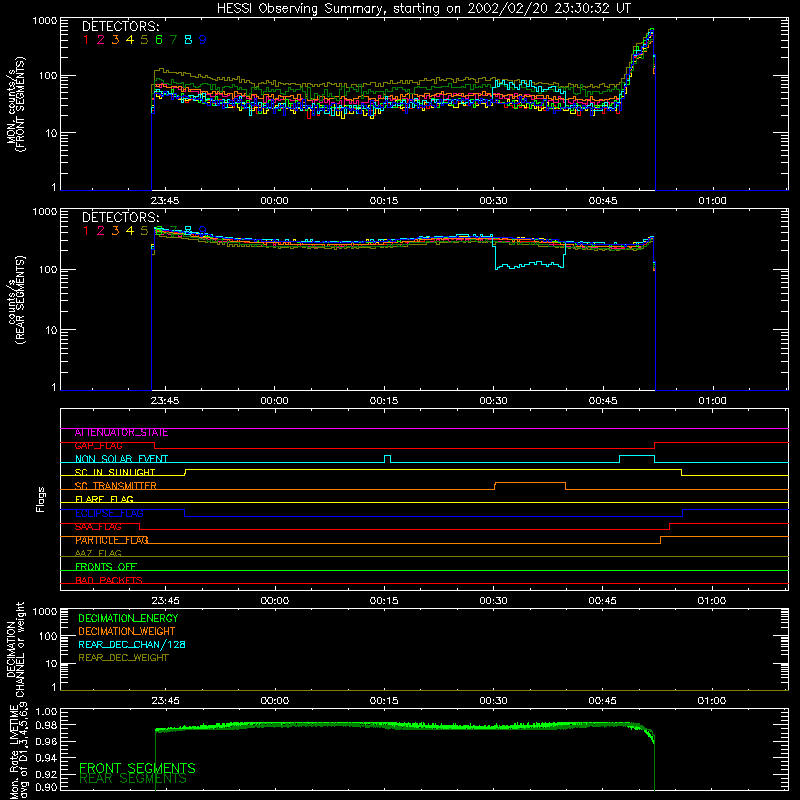Image resolution: width=800 pixels, height=800 pixels.
Task: Click the short NON_SOLAR_EVENT pulse near 00:15
Action: pyautogui.click(x=388, y=458)
